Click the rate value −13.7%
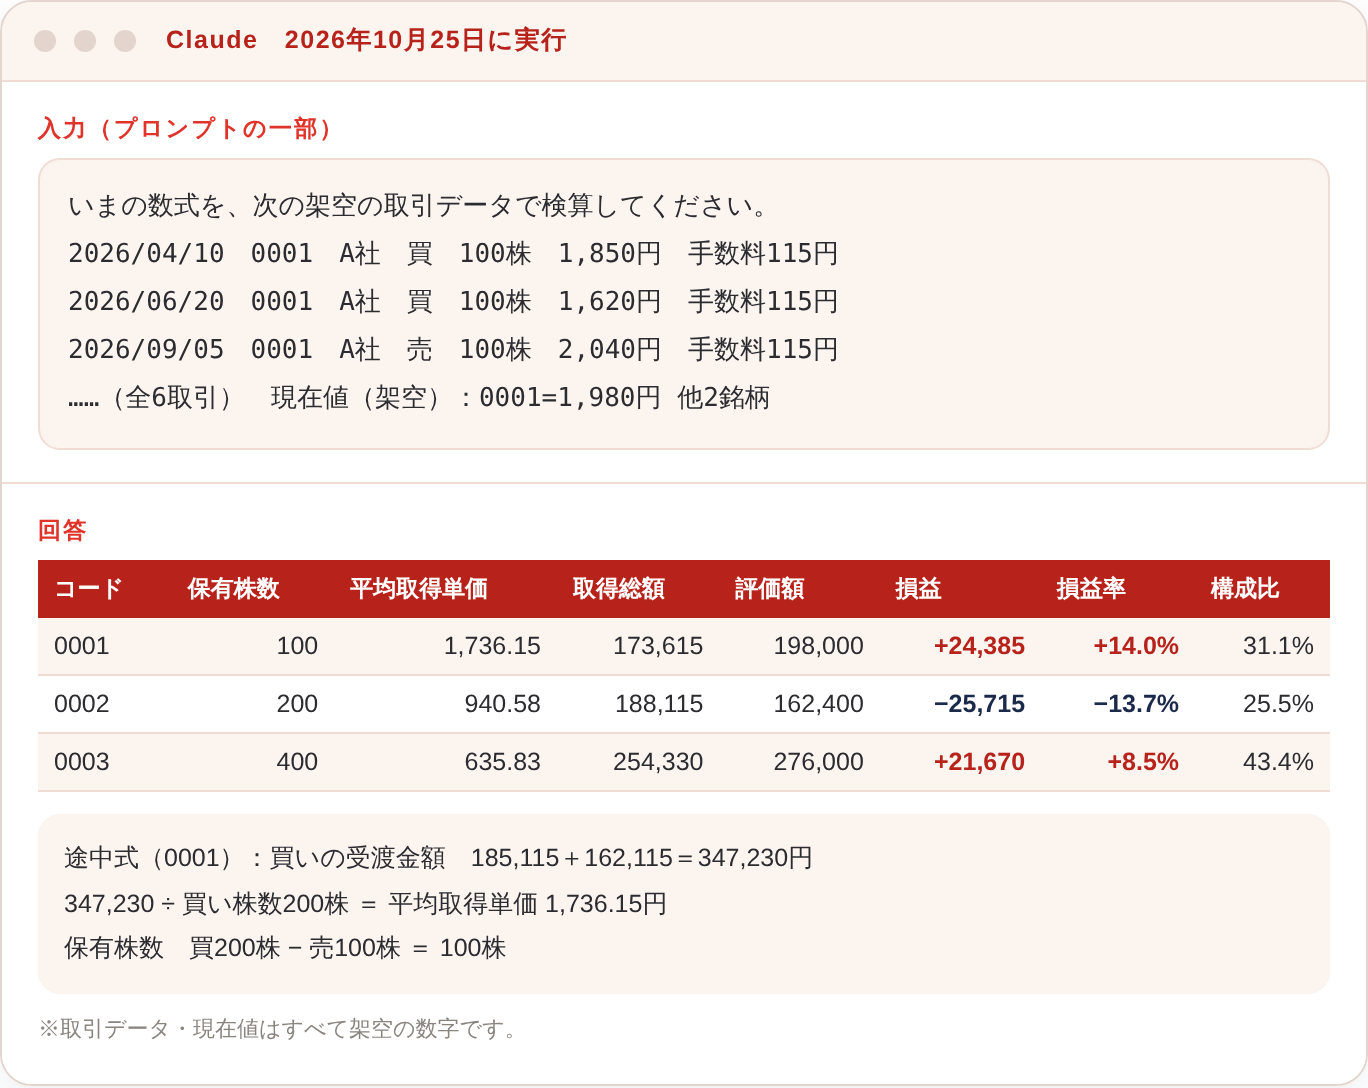 click(x=1136, y=704)
